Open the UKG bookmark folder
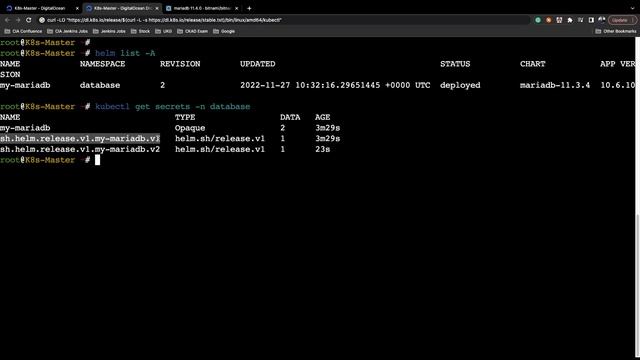 [164, 31]
